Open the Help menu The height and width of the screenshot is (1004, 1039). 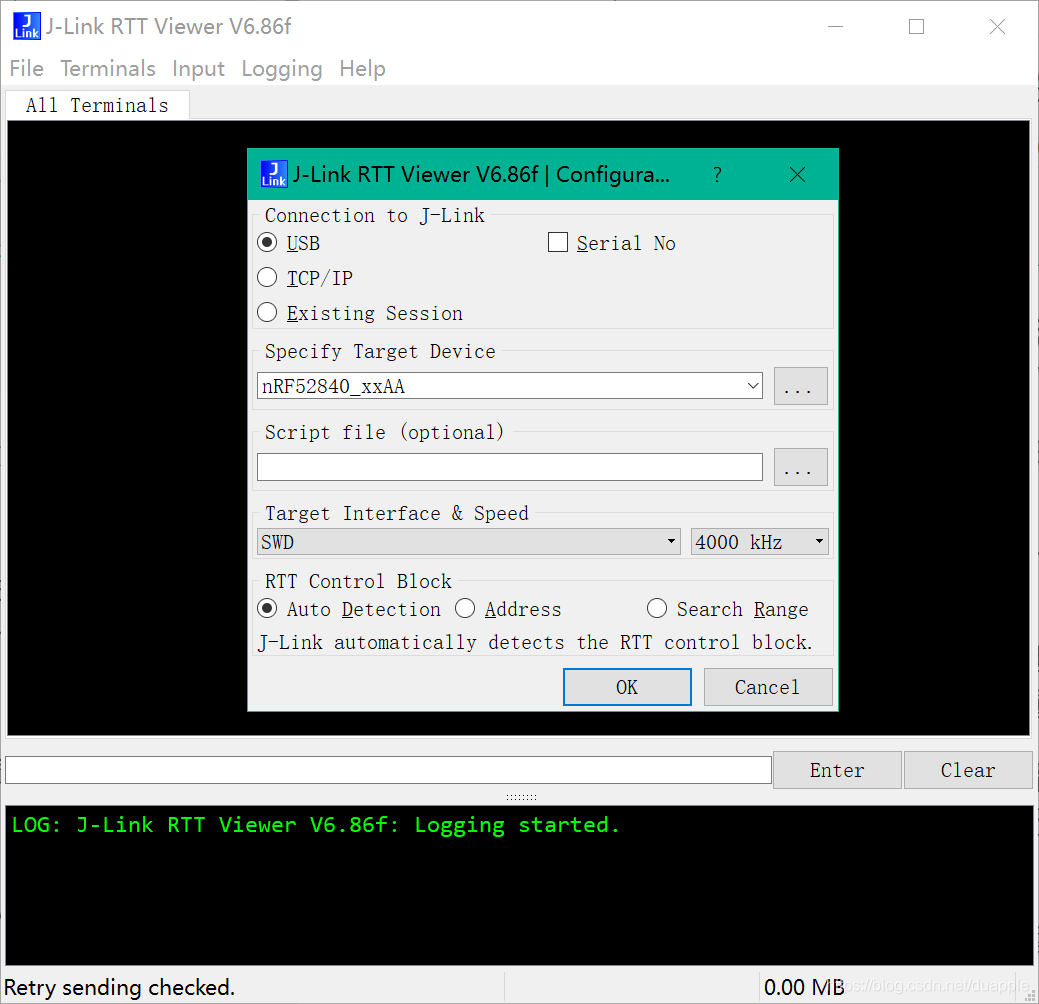tap(362, 69)
